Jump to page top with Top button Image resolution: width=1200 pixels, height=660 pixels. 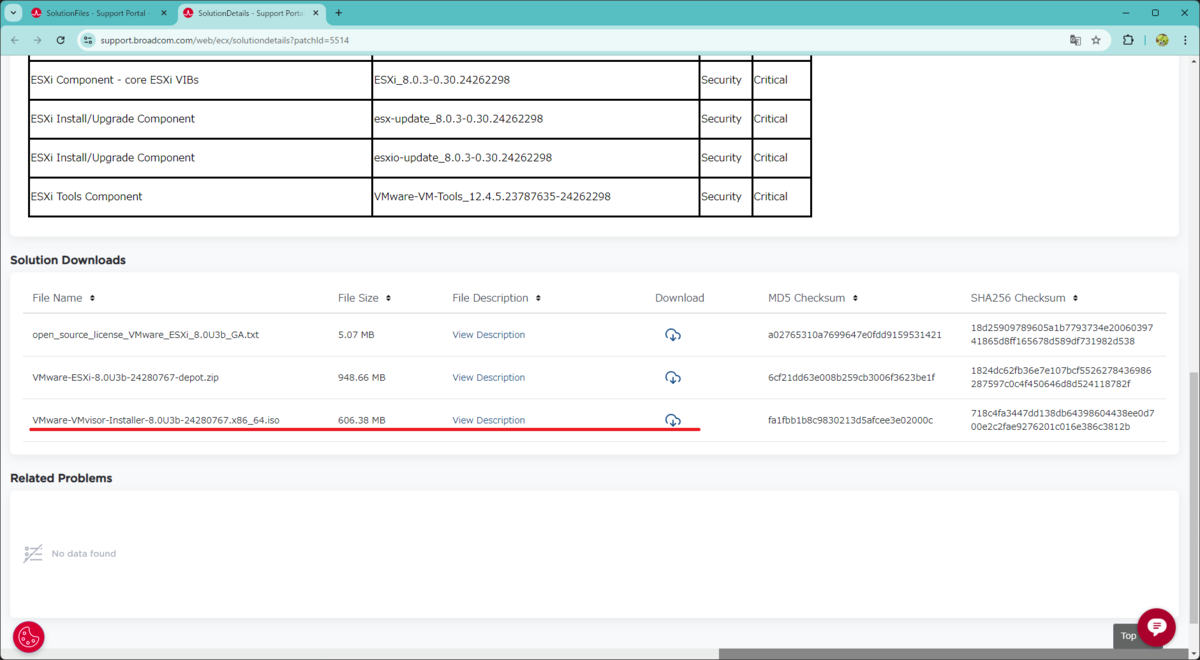tap(1127, 635)
